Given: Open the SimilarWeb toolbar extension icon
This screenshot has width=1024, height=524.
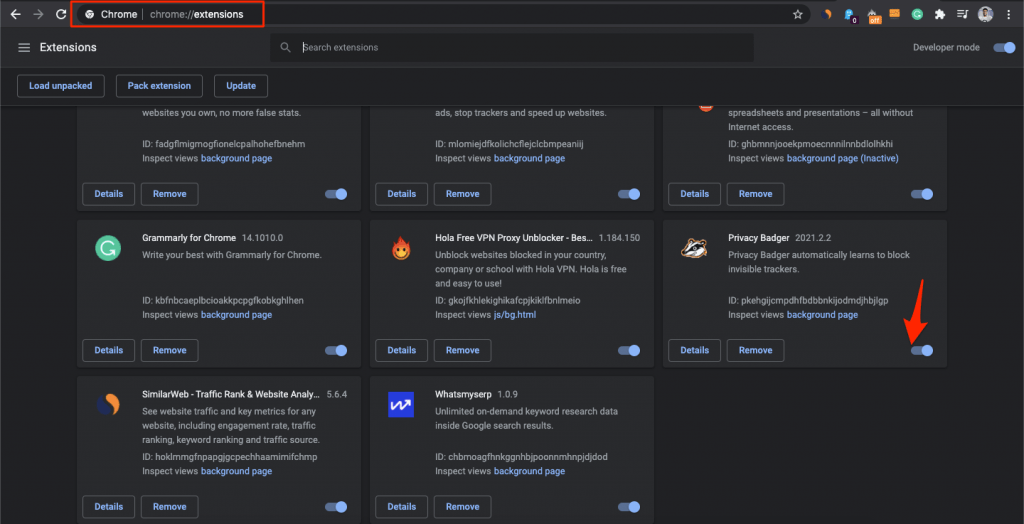Looking at the screenshot, I should [826, 15].
